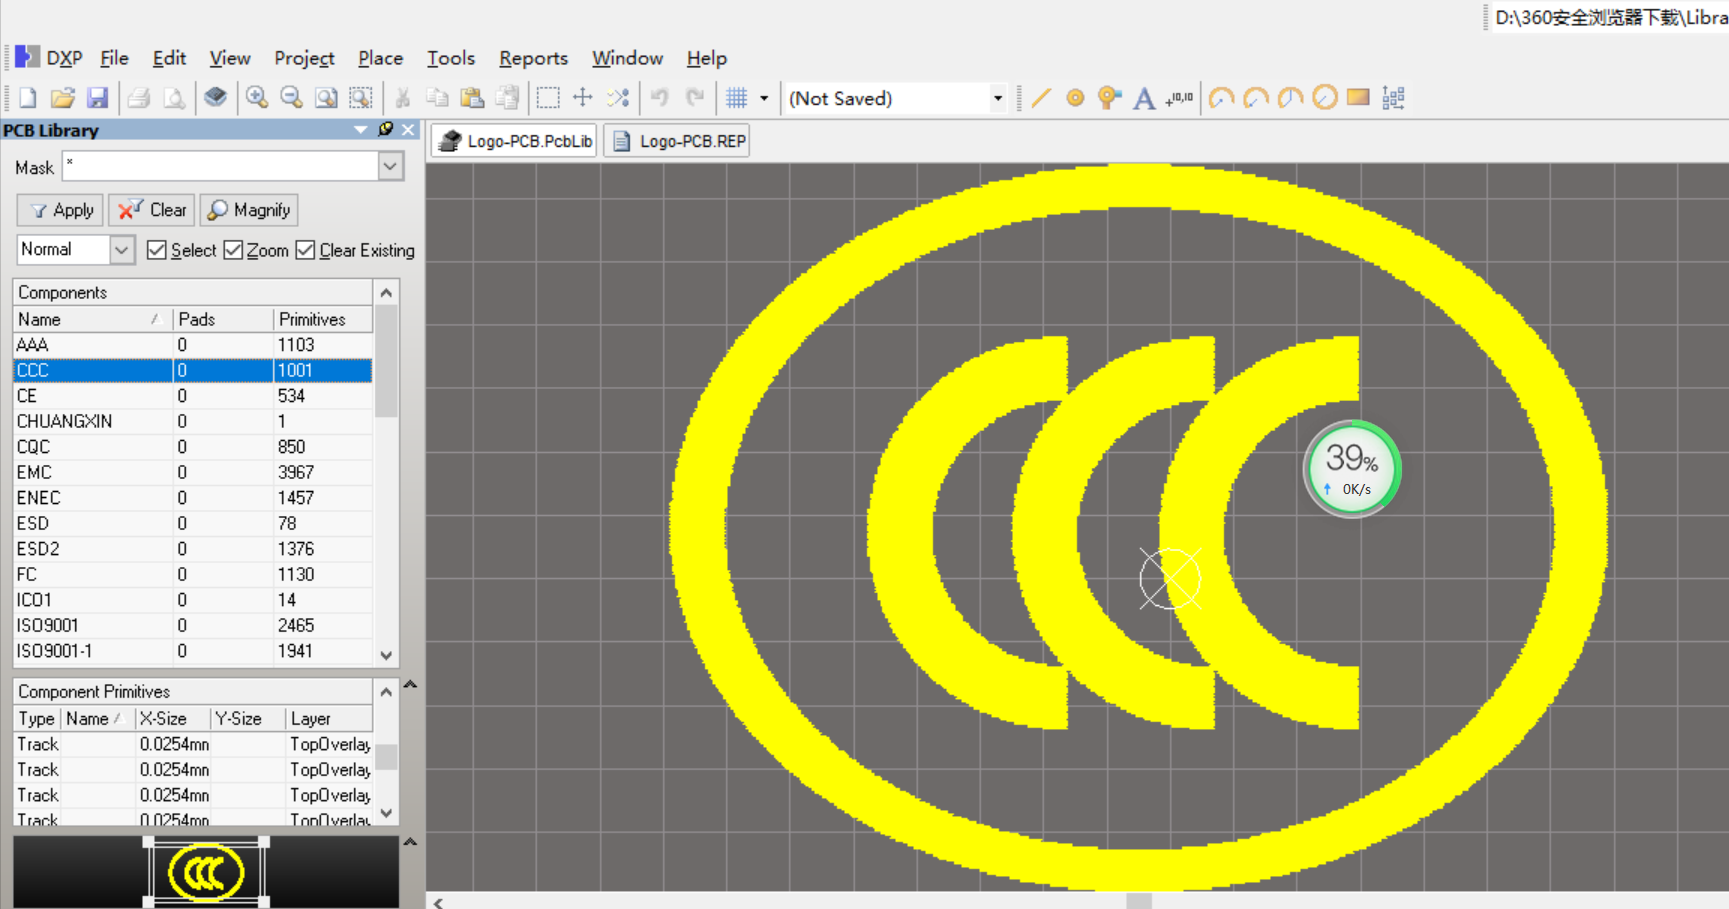The height and width of the screenshot is (909, 1729).
Task: Open an existing document with folder icon
Action: 62,98
